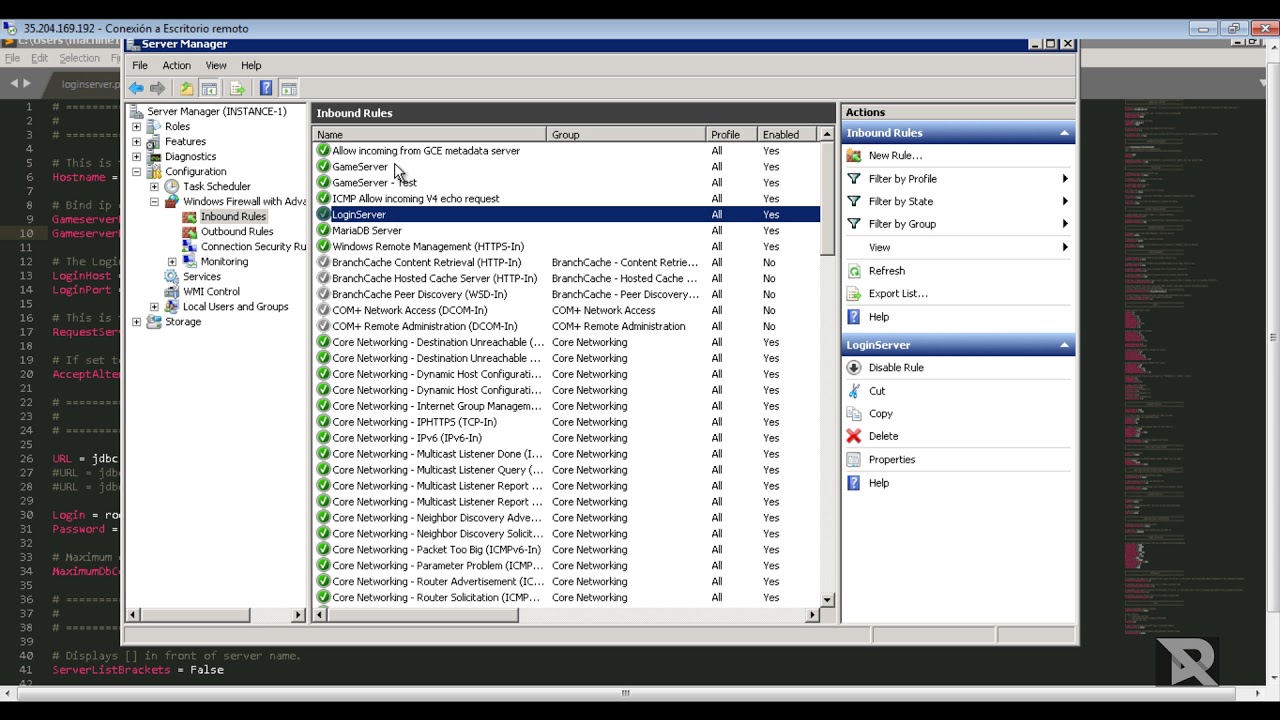
Task: Click Help under LoginServer actions
Action: pos(878,482)
